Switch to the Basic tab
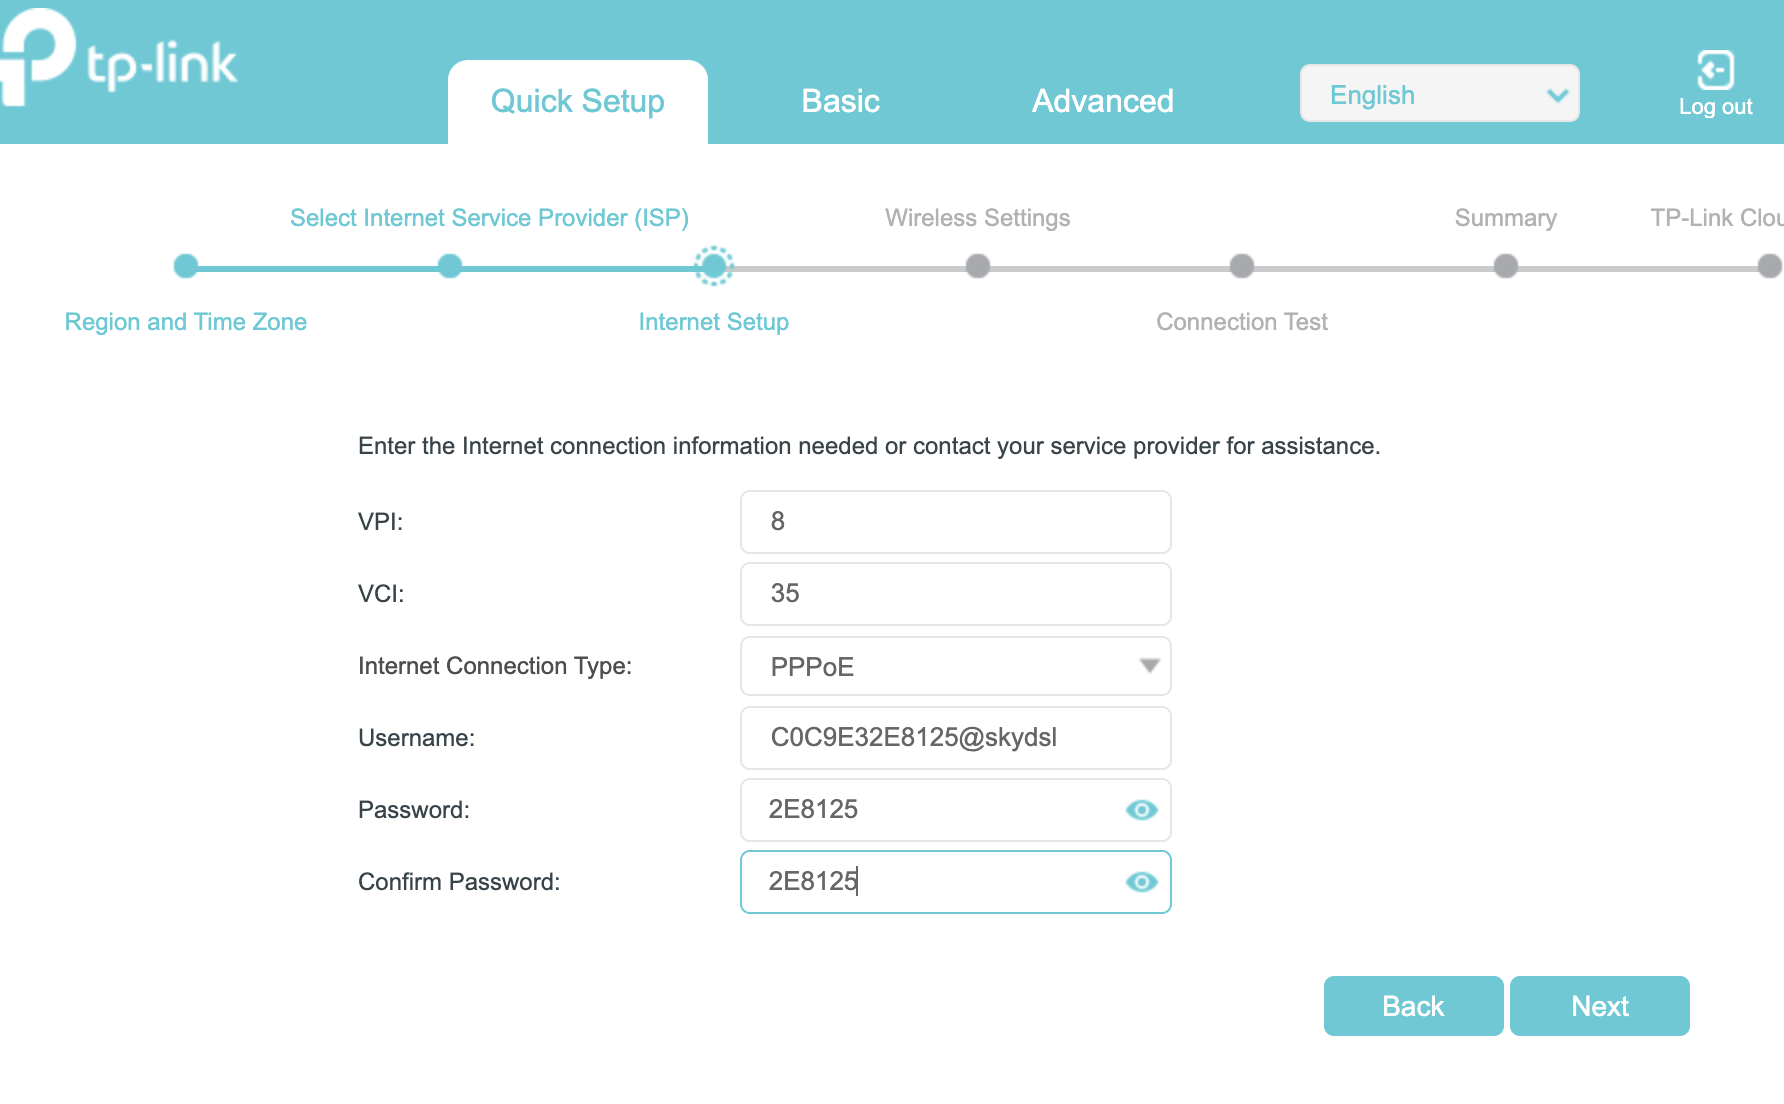 [x=840, y=100]
